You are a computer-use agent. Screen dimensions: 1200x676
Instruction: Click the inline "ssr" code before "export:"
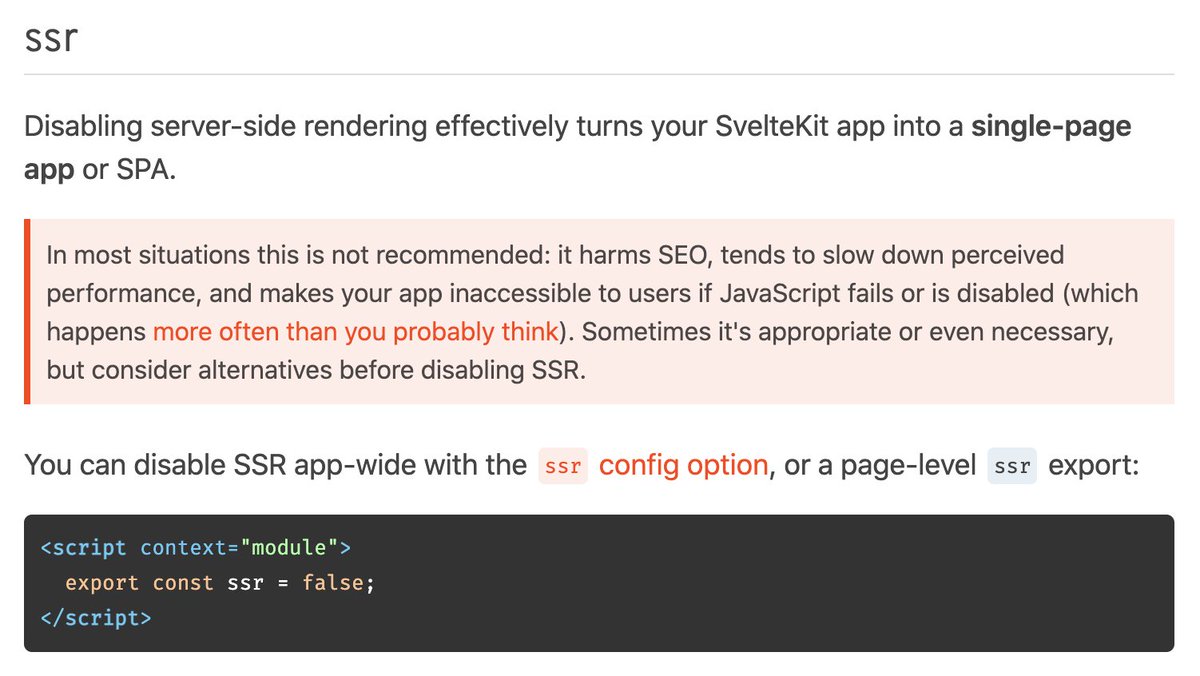pyautogui.click(x=1012, y=467)
